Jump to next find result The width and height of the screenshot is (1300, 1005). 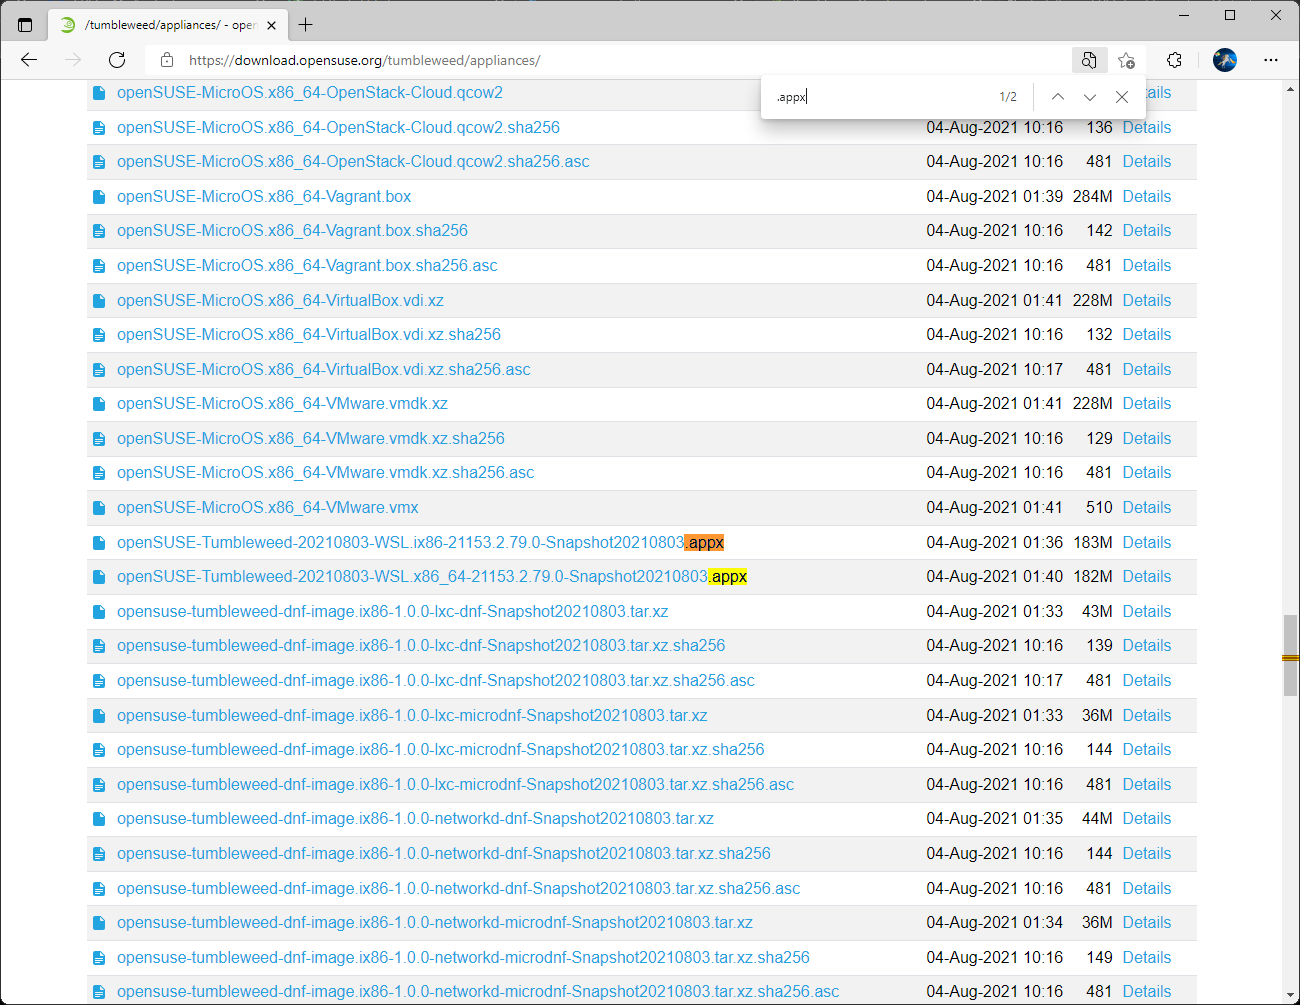[1090, 97]
